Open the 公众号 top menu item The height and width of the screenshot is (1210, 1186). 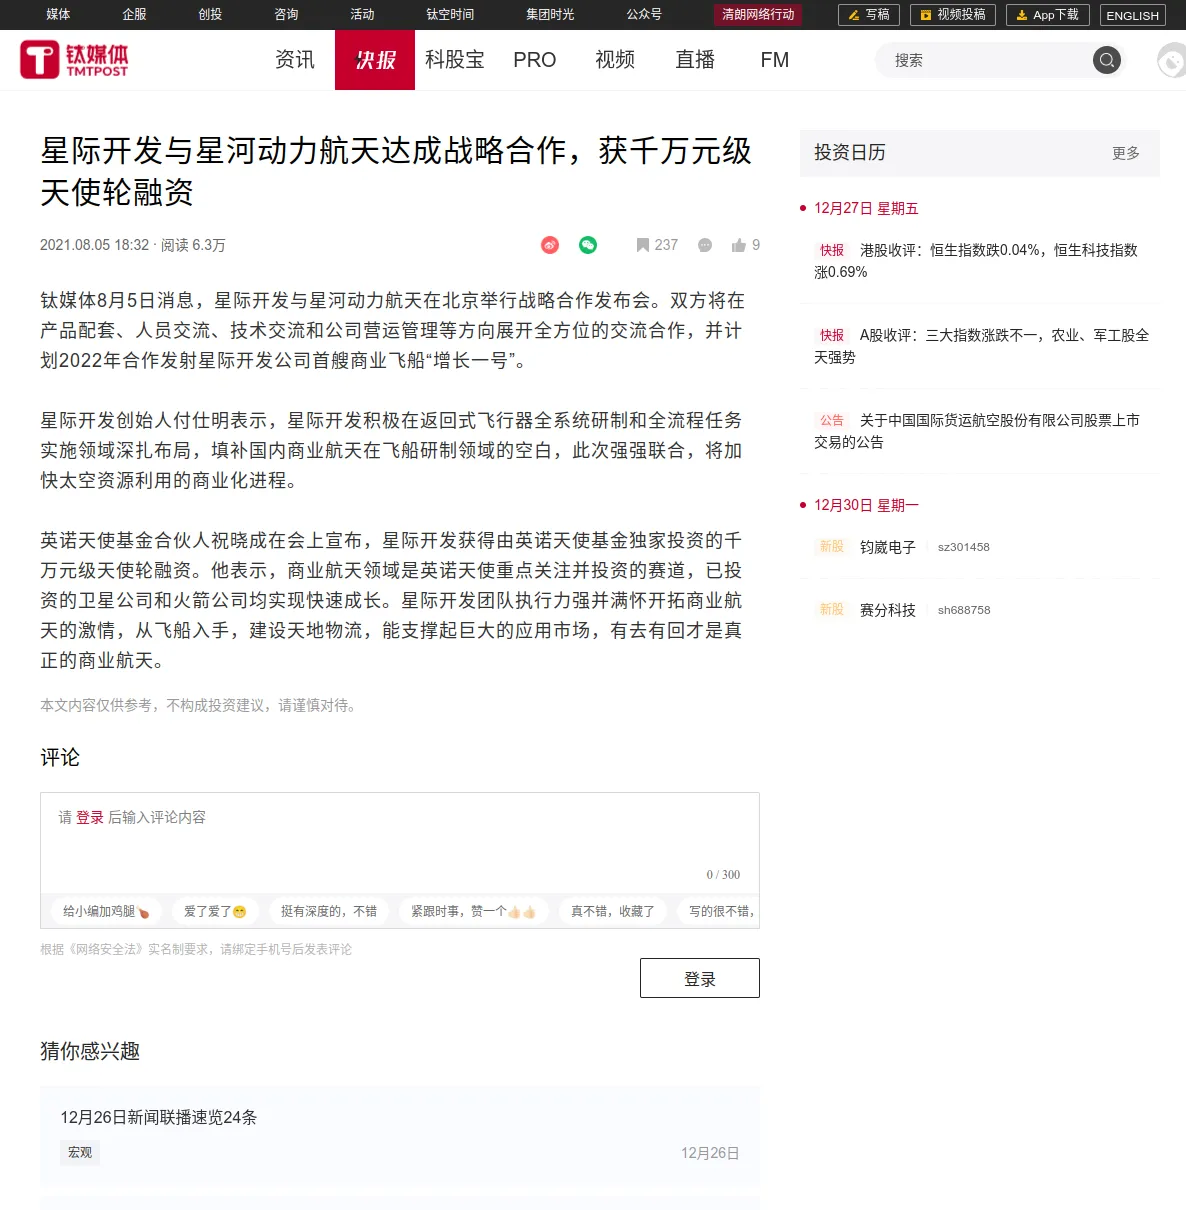pyautogui.click(x=644, y=14)
